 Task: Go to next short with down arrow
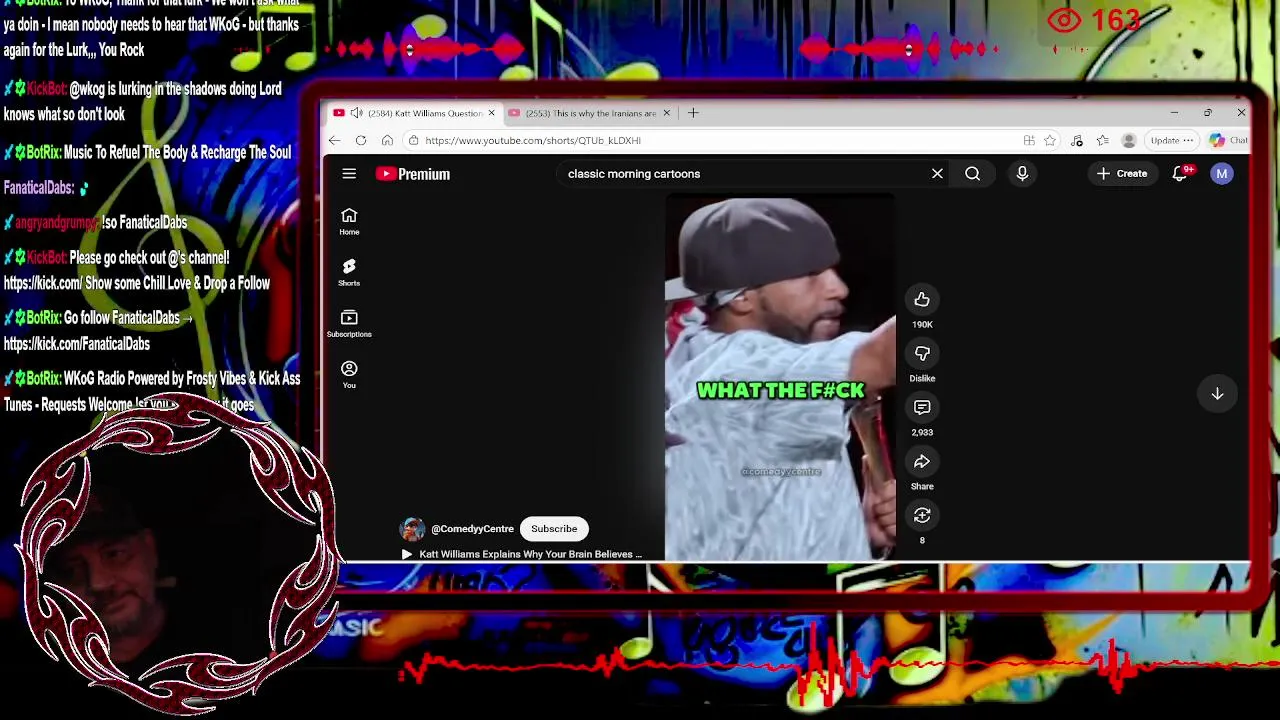[1217, 394]
